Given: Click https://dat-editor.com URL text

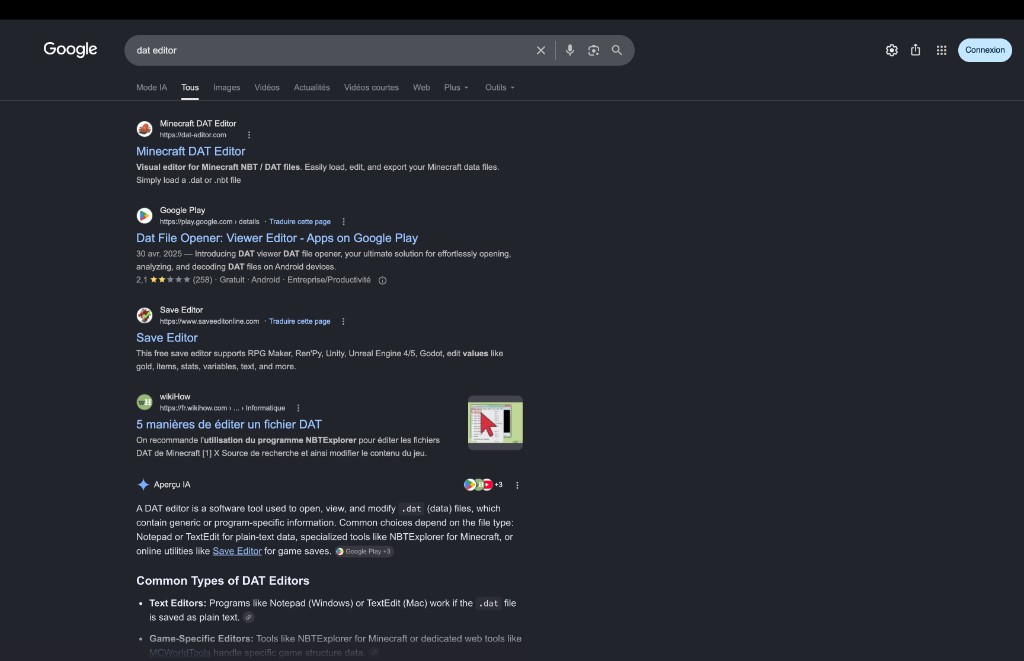Looking at the screenshot, I should pyautogui.click(x=193, y=135).
